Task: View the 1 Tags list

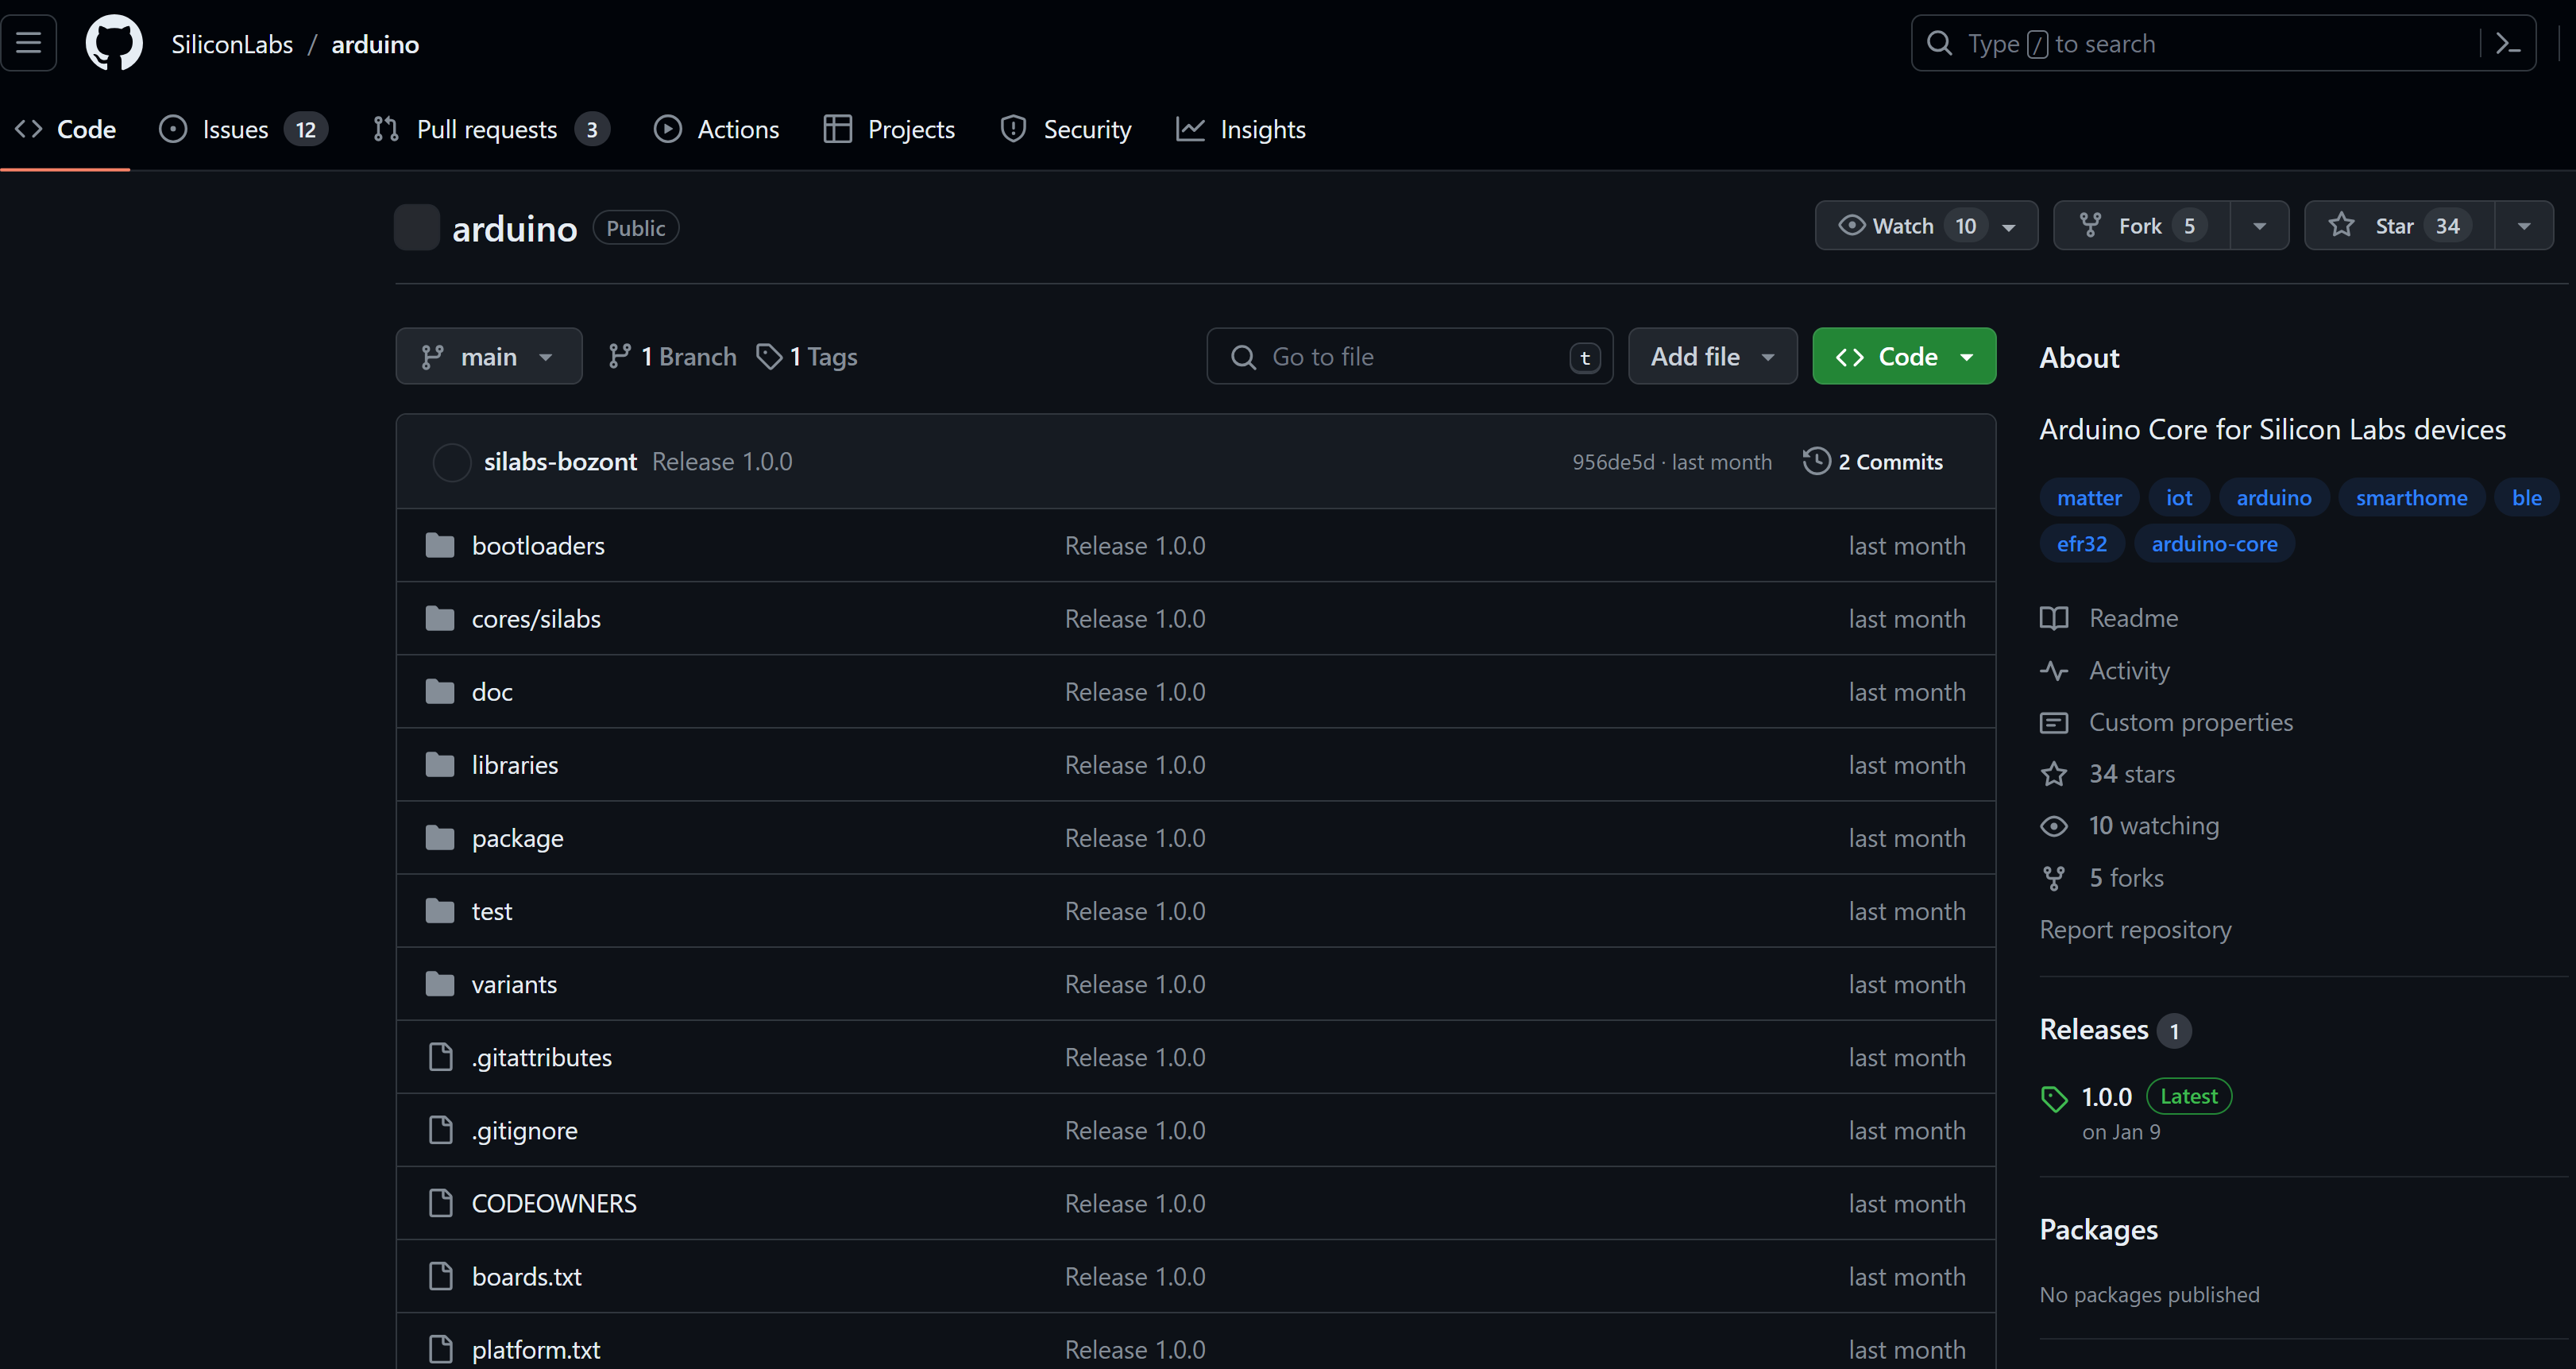Action: point(807,356)
